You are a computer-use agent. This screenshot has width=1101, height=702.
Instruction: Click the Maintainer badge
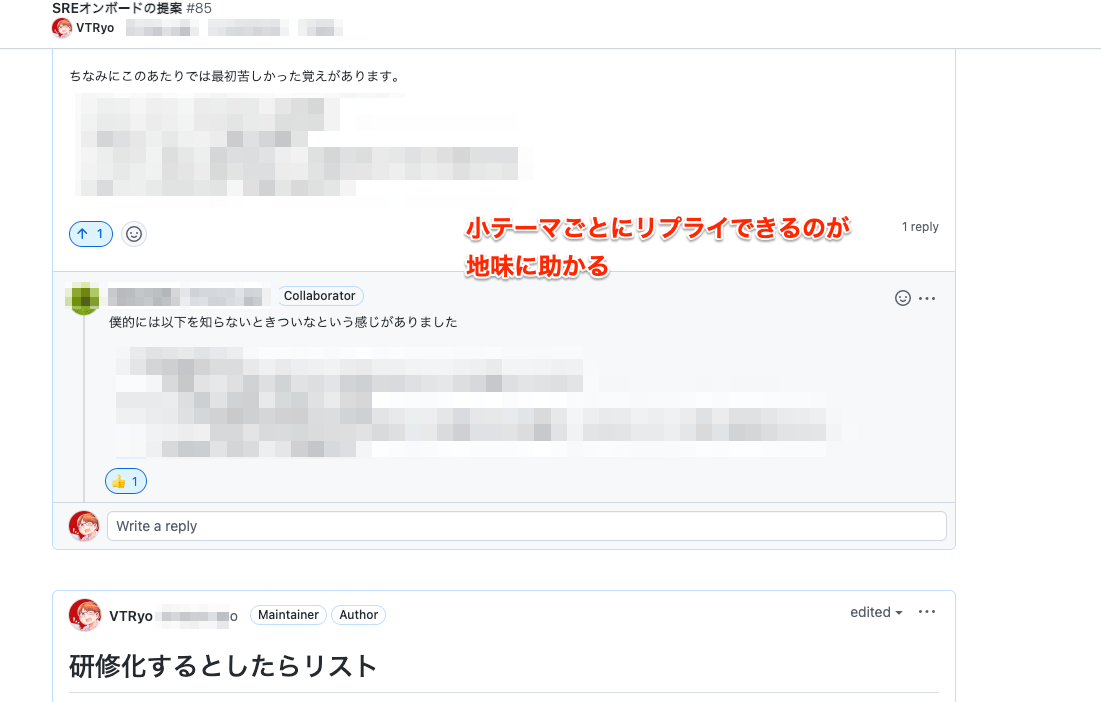point(288,615)
